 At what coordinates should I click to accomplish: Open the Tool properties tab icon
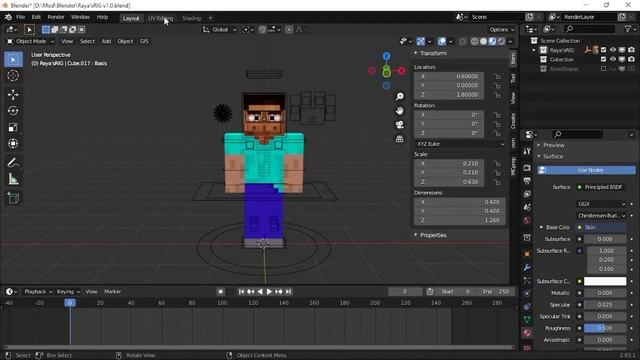coord(527,151)
